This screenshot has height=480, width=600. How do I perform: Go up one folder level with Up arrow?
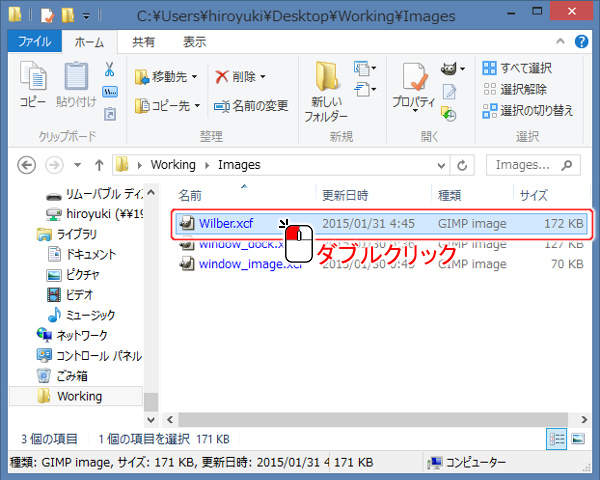tap(99, 165)
